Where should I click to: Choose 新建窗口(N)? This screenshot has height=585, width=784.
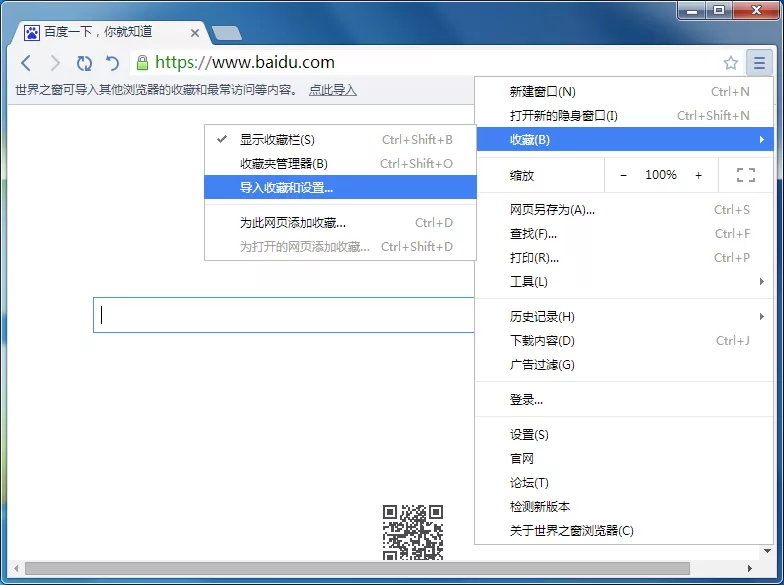(x=625, y=92)
